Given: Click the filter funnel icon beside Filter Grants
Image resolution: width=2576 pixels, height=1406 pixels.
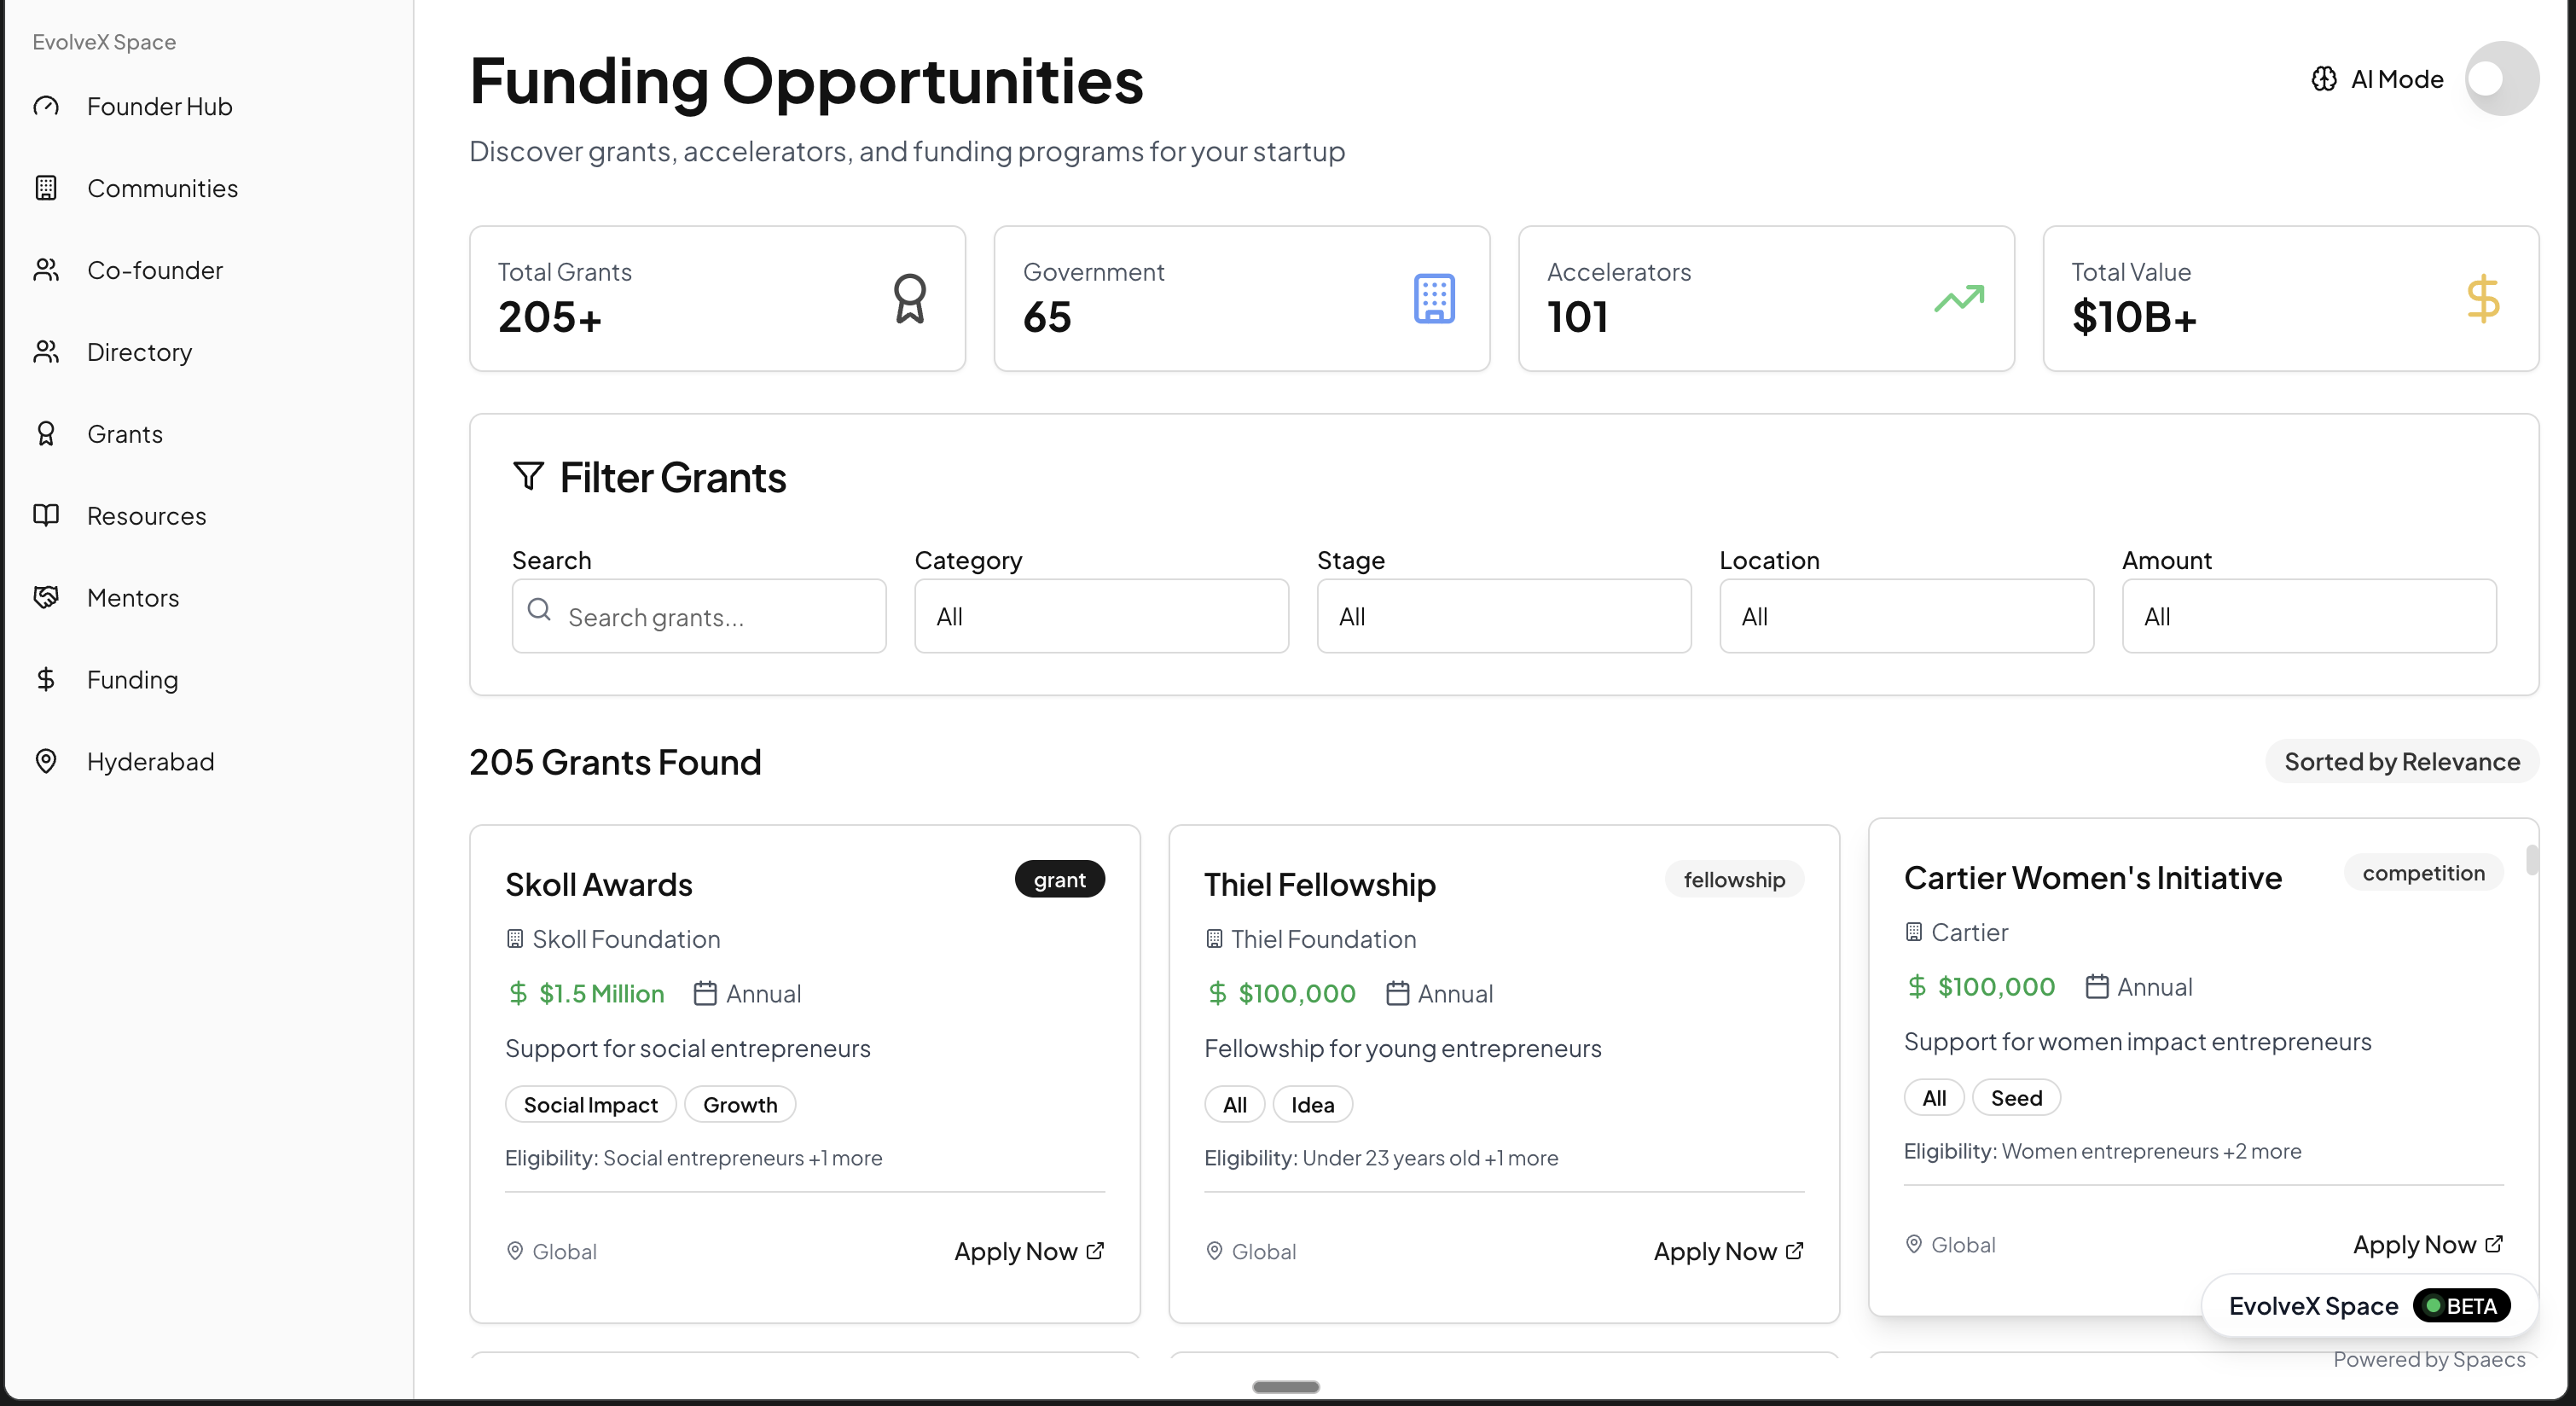Looking at the screenshot, I should [x=528, y=476].
